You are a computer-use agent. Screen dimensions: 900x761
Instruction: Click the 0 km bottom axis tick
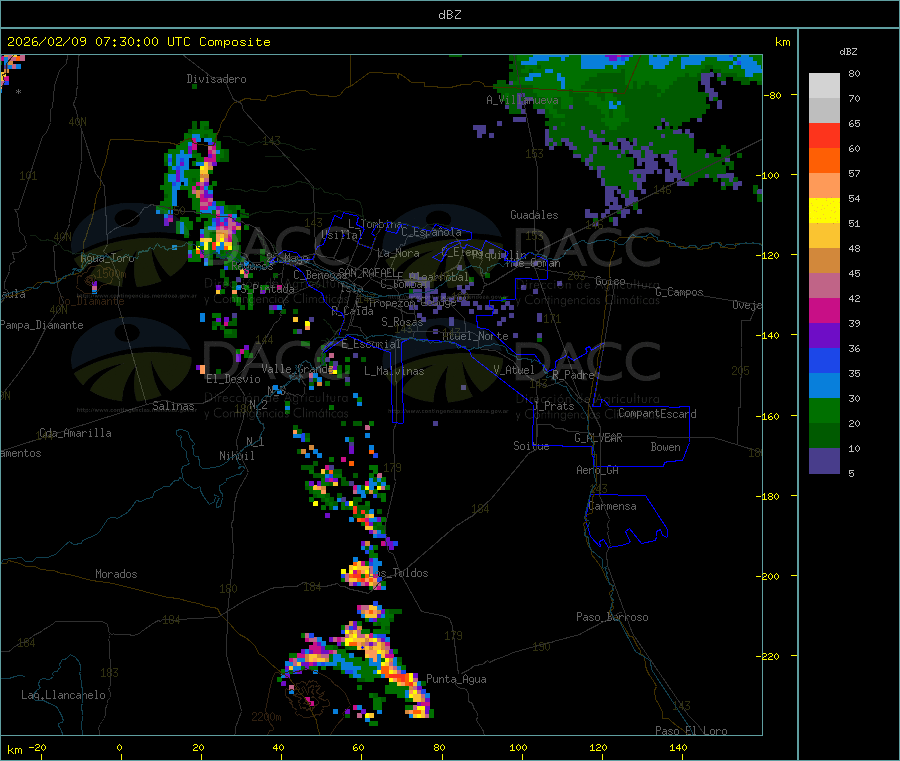pos(119,747)
